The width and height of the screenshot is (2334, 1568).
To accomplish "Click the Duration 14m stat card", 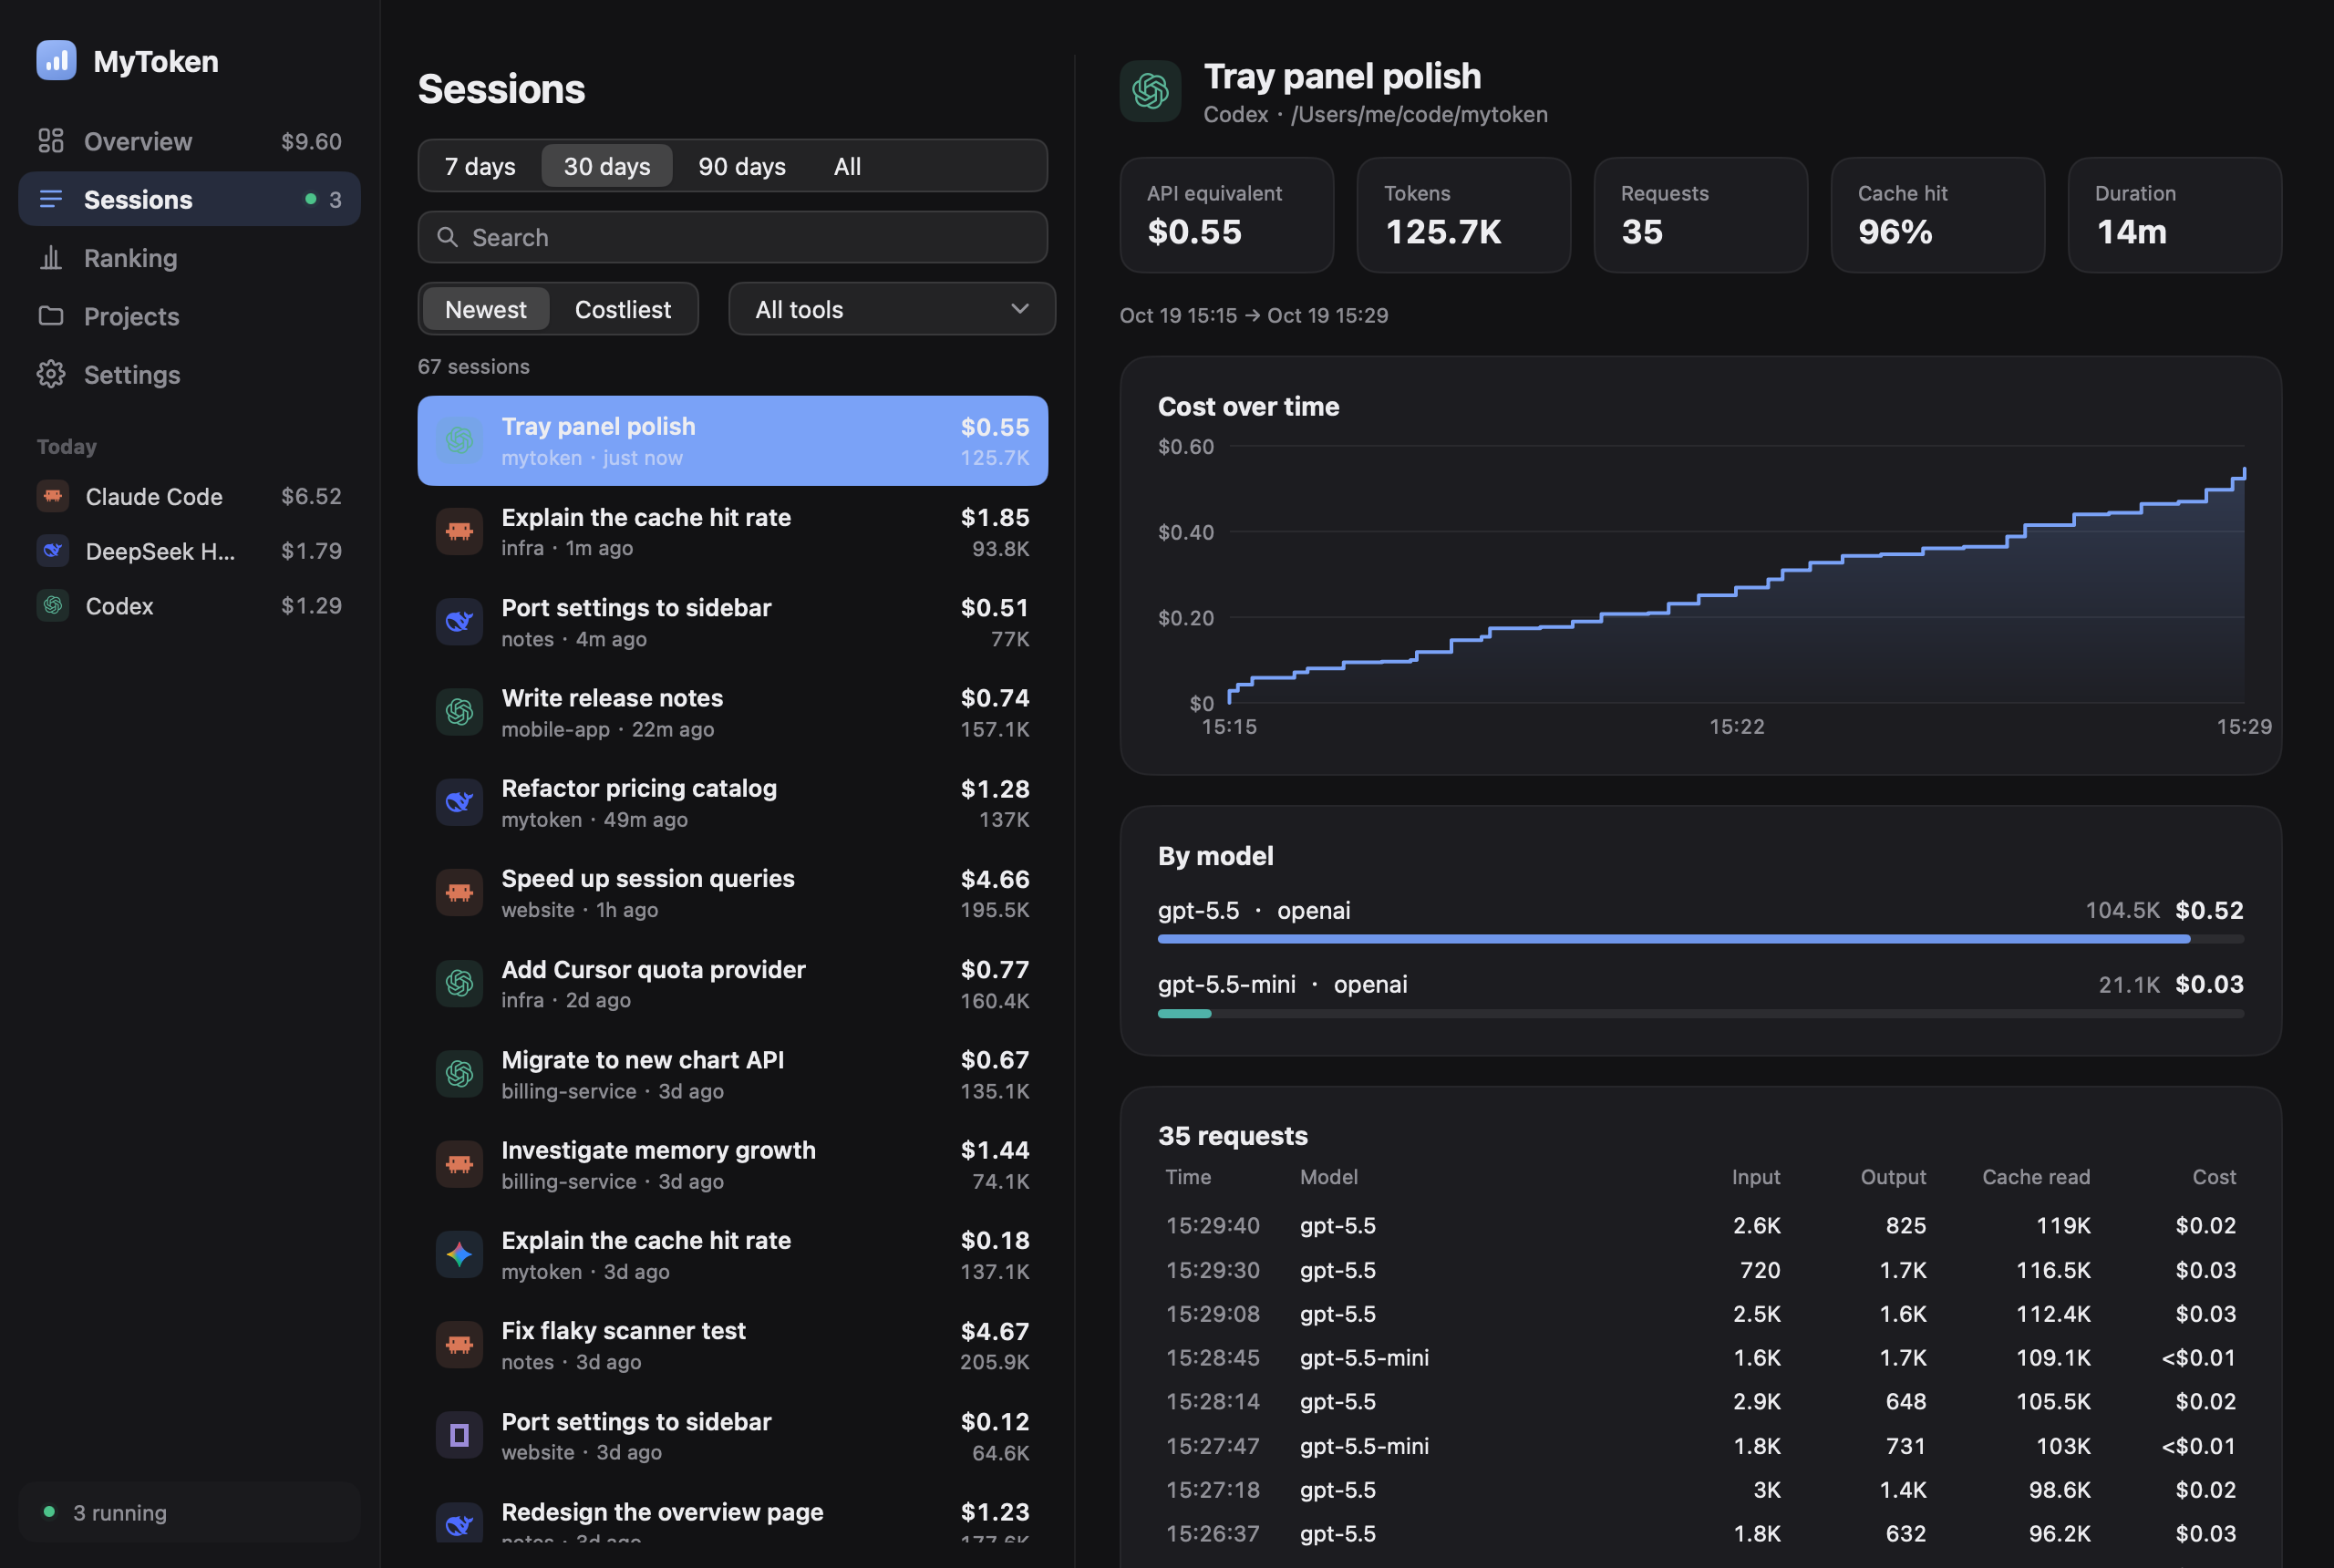I will (x=2174, y=215).
